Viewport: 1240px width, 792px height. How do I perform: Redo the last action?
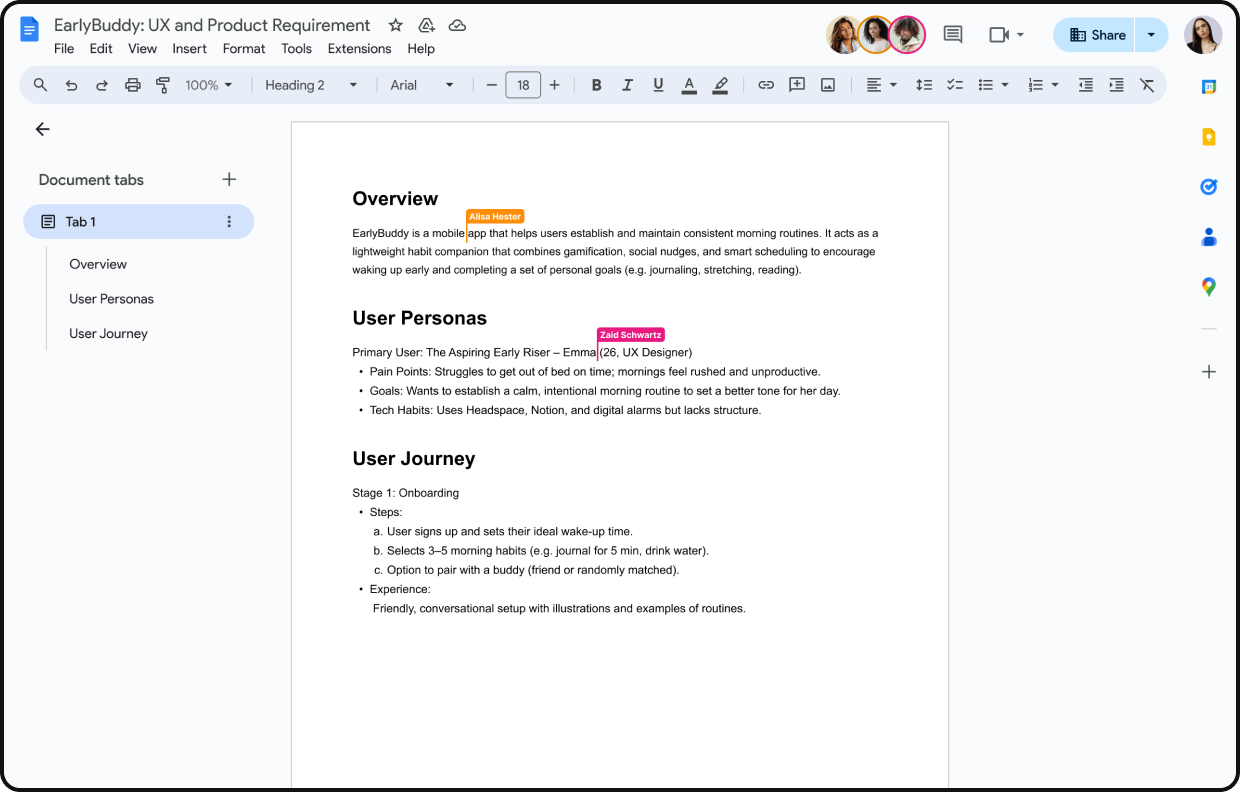pos(102,85)
